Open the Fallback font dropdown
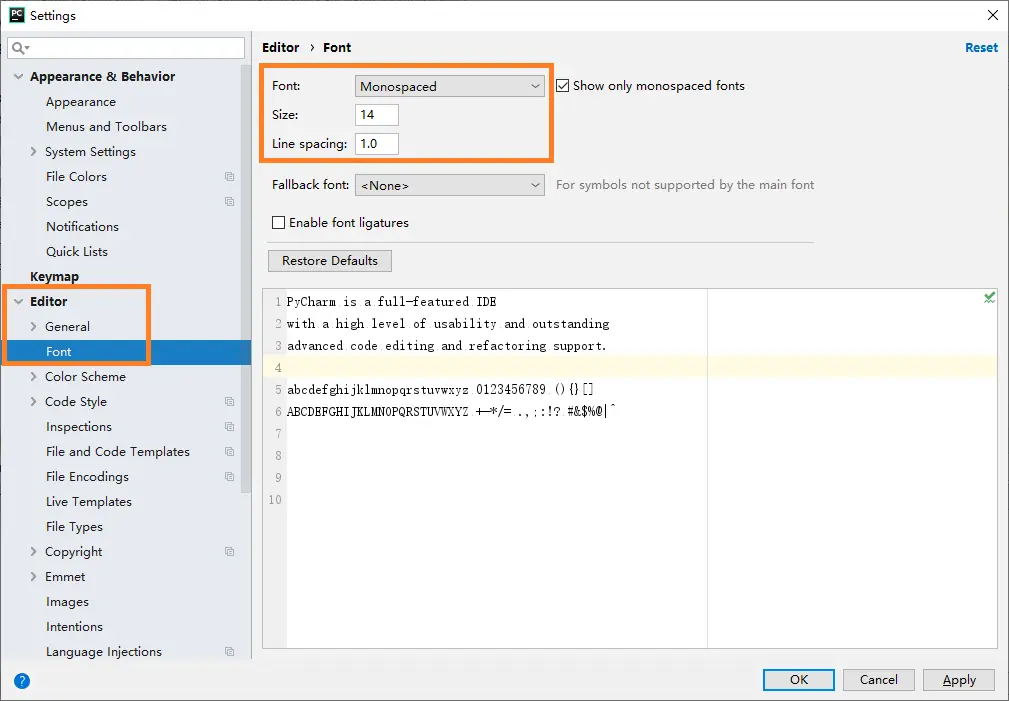This screenshot has width=1009, height=701. [449, 185]
